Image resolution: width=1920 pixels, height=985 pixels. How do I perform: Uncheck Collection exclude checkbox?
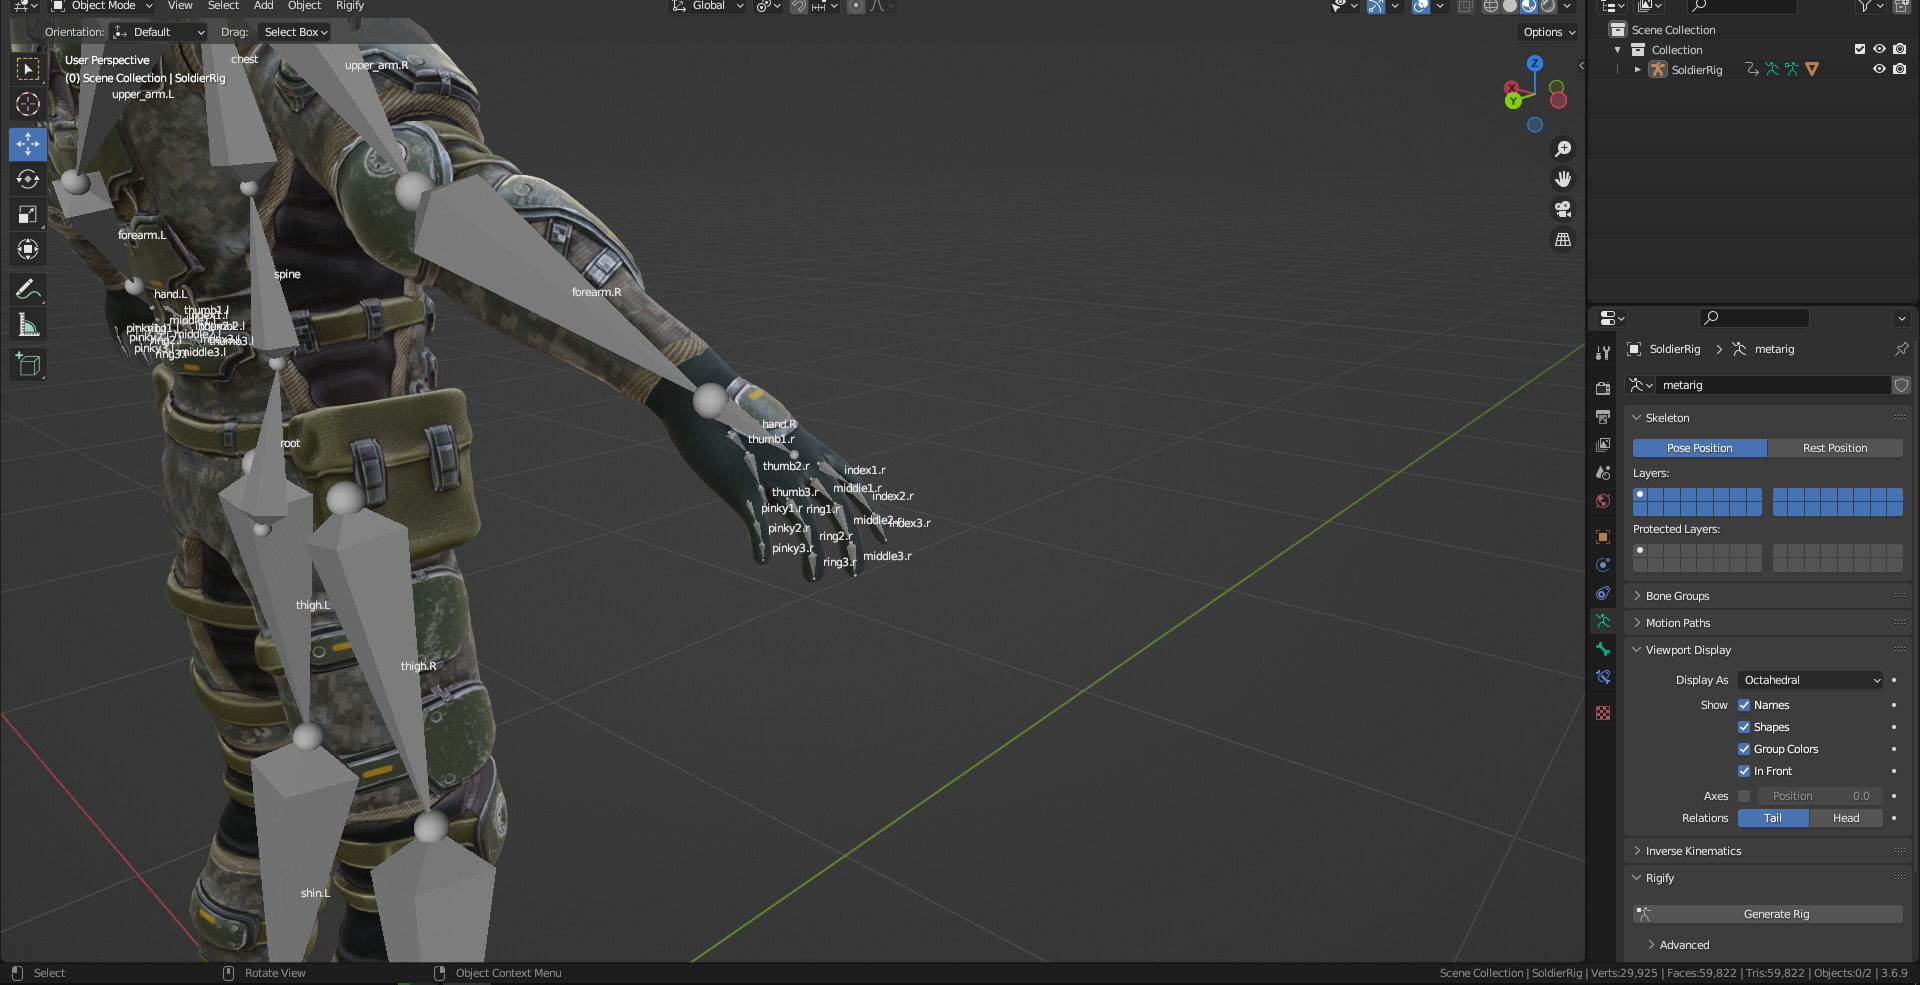(x=1860, y=49)
